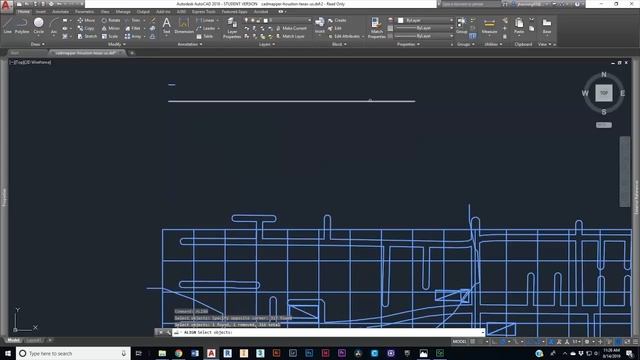
Task: Click the ByLayer color swatch
Action: point(401,20)
